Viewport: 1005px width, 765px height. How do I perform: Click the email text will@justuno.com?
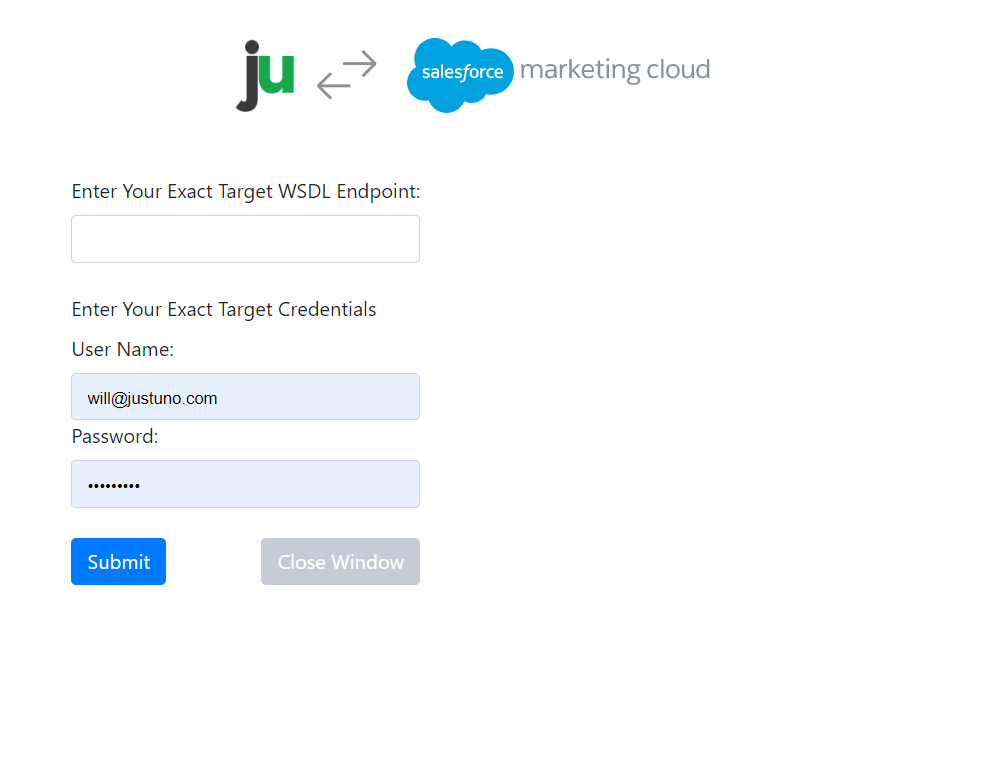coord(151,397)
